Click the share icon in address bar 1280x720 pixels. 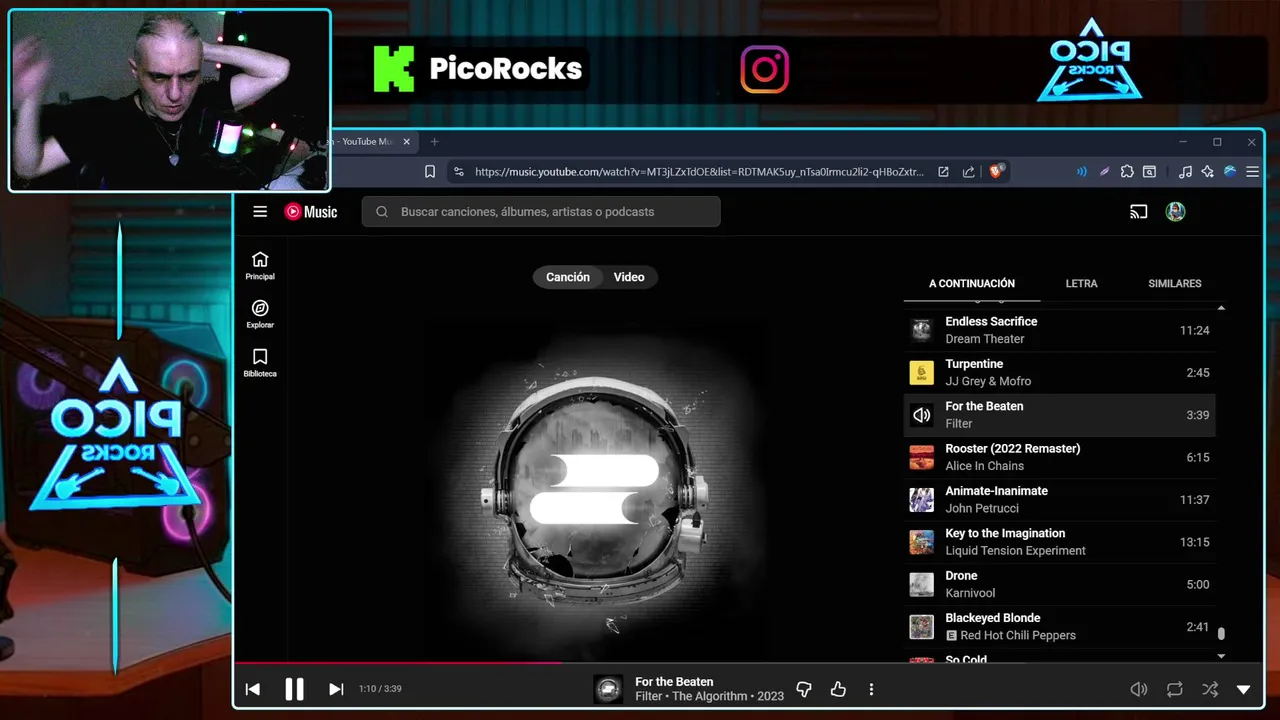968,172
